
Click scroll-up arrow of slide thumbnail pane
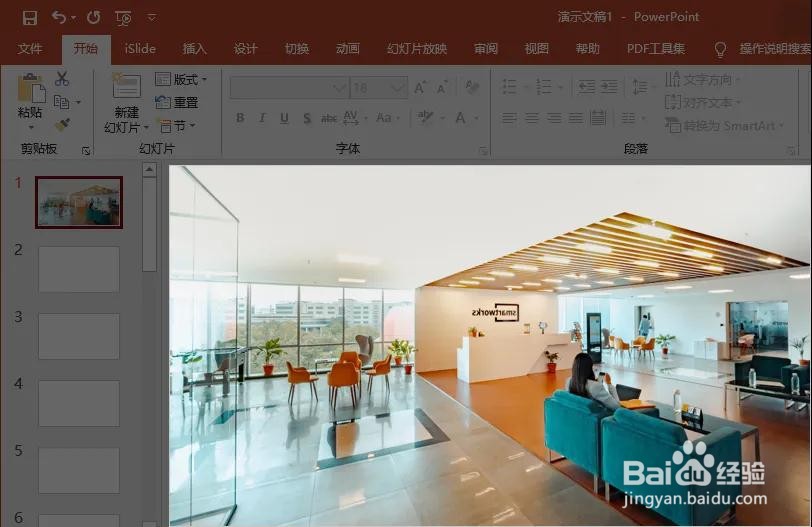tap(149, 170)
